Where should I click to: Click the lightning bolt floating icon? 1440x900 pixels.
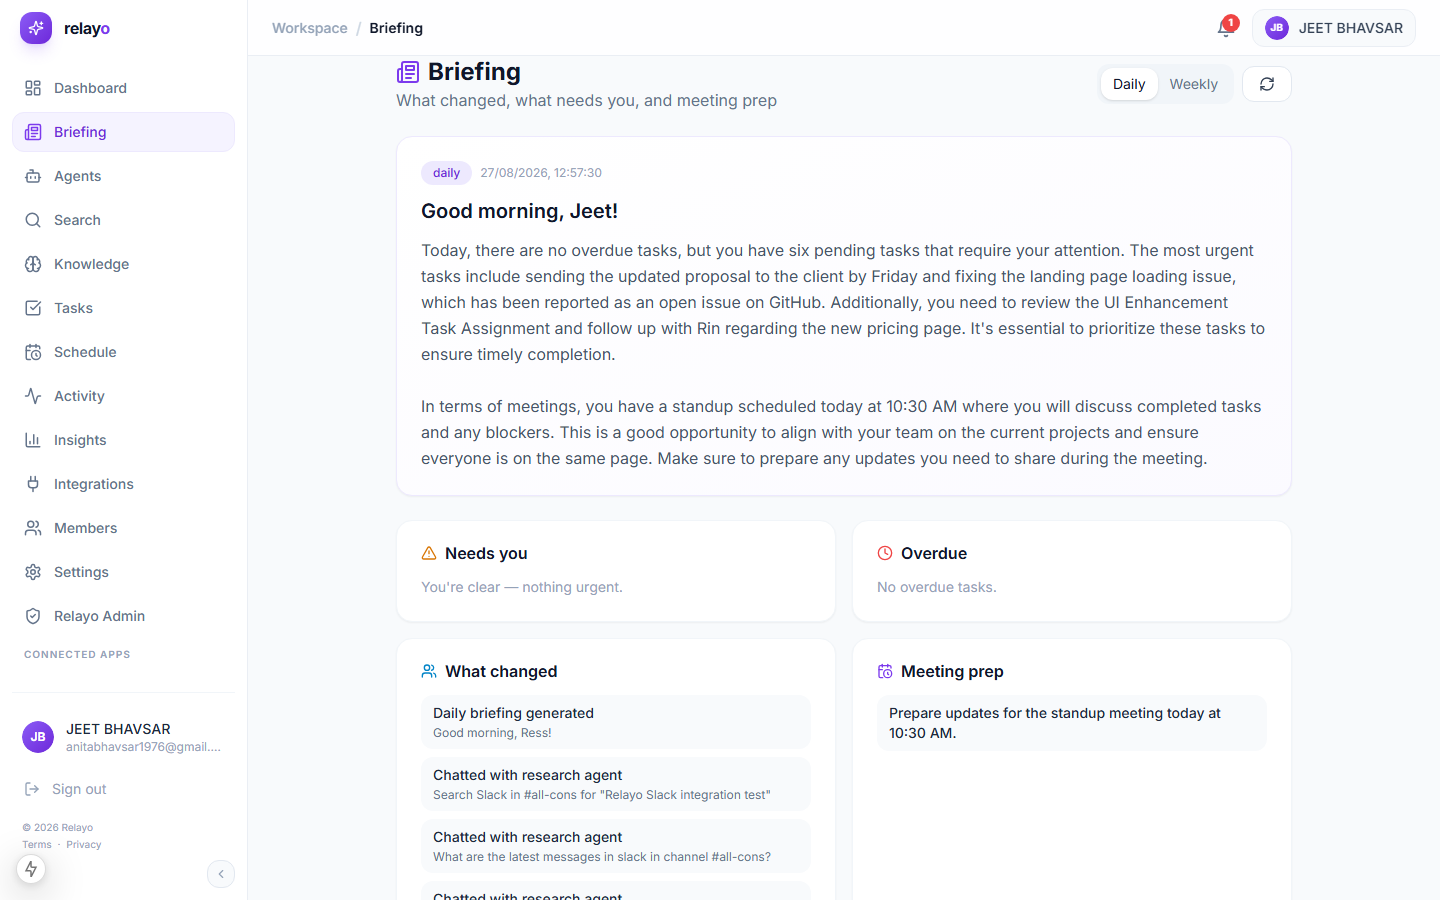point(31,869)
